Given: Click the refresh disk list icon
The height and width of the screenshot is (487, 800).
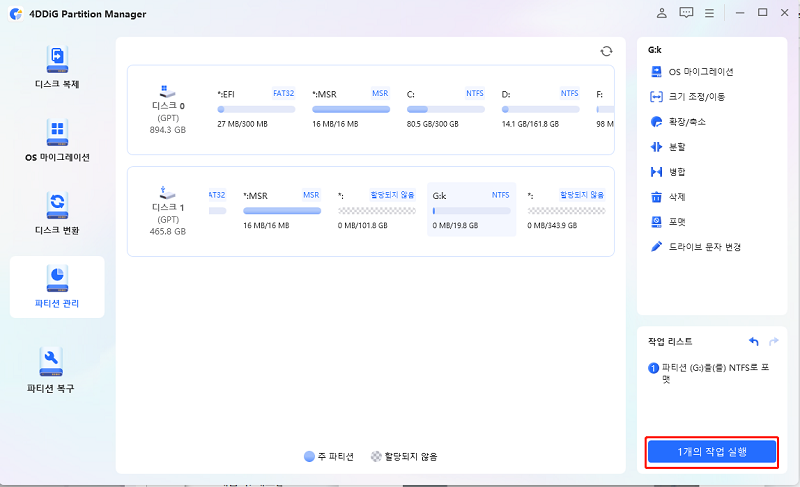Looking at the screenshot, I should click(x=606, y=51).
